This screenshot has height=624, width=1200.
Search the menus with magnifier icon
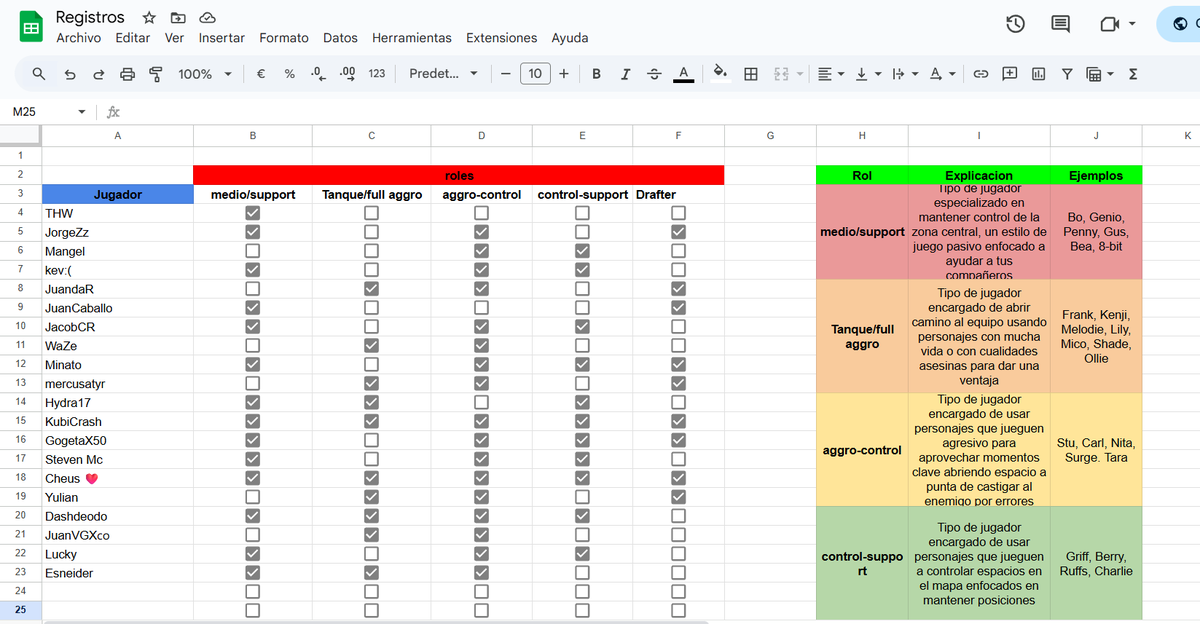[39, 74]
